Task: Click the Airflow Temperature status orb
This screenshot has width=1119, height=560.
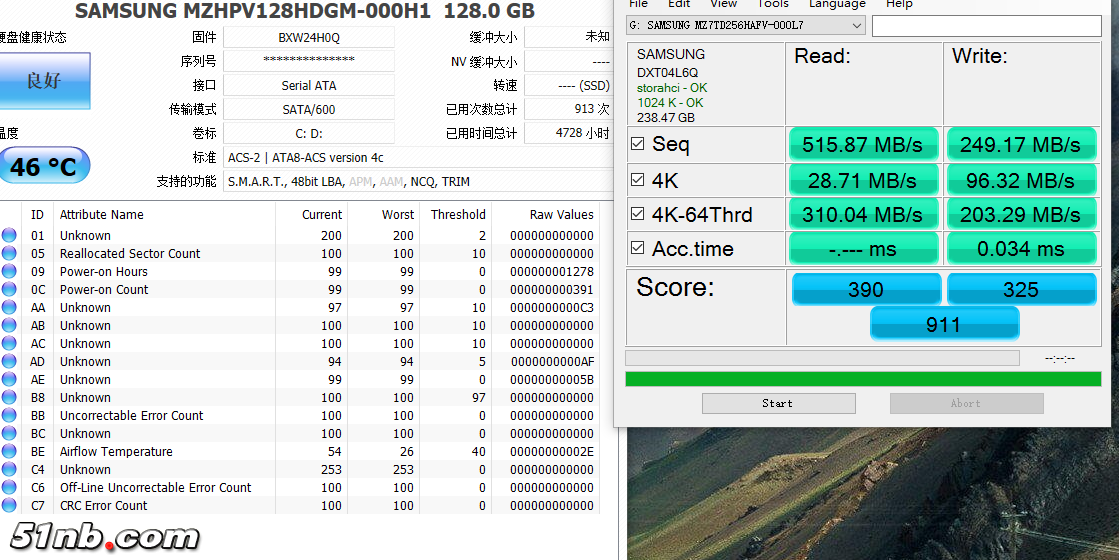Action: click(x=9, y=452)
